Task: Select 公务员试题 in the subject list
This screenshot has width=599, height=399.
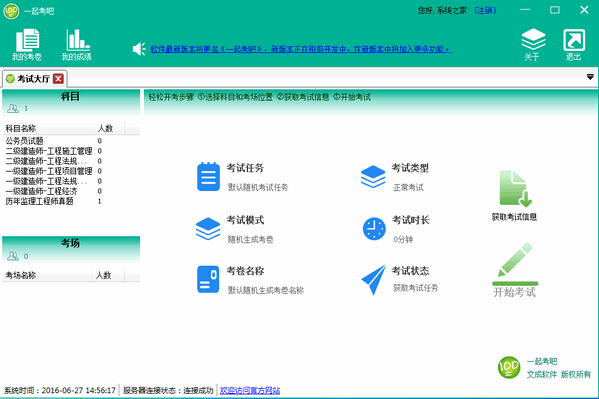Action: (x=53, y=141)
